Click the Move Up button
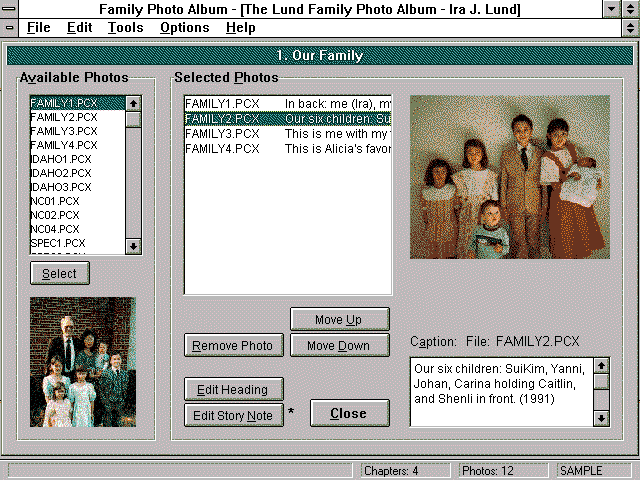Screen dimensions: 640x480 coord(338,320)
